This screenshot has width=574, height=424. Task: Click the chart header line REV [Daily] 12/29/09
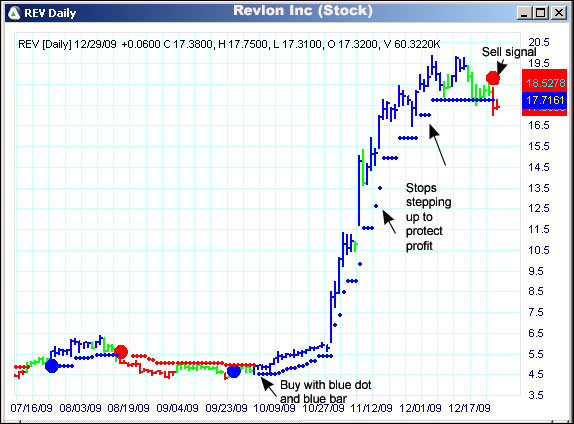point(229,44)
